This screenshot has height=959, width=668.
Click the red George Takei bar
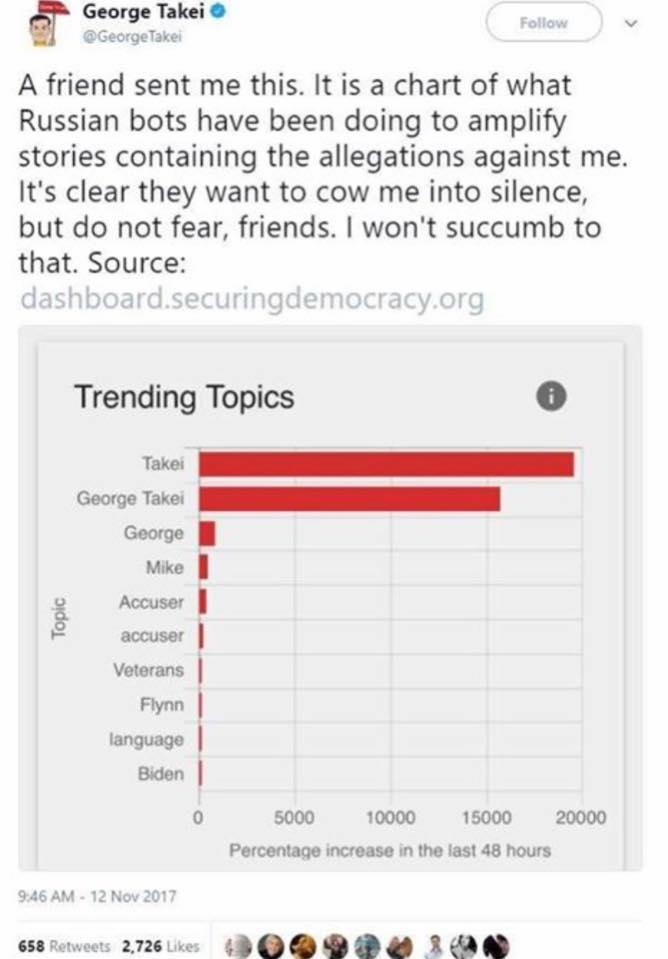[350, 499]
